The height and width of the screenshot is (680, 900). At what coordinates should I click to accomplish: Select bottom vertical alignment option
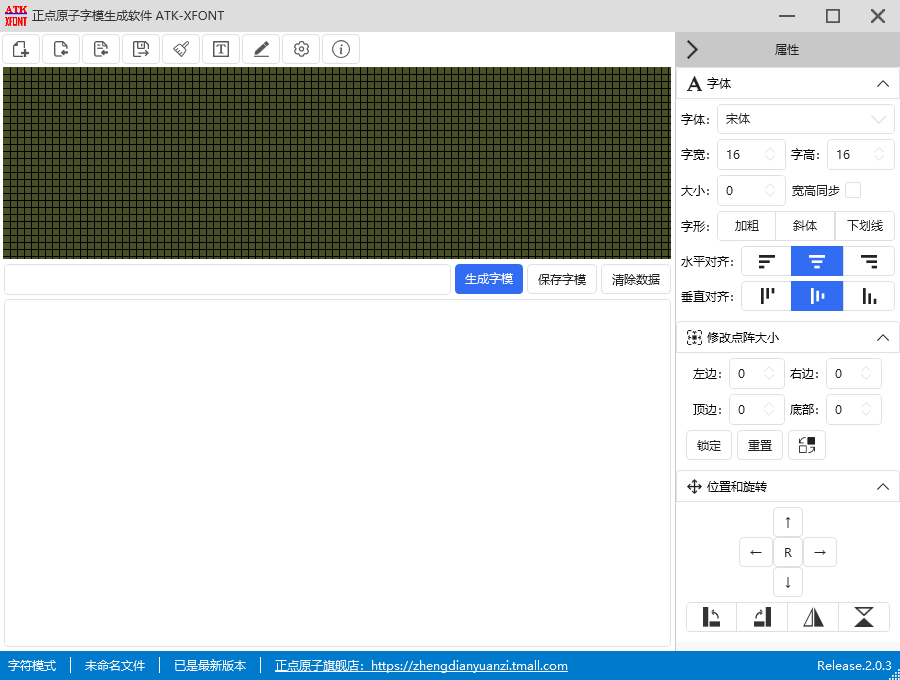click(869, 296)
